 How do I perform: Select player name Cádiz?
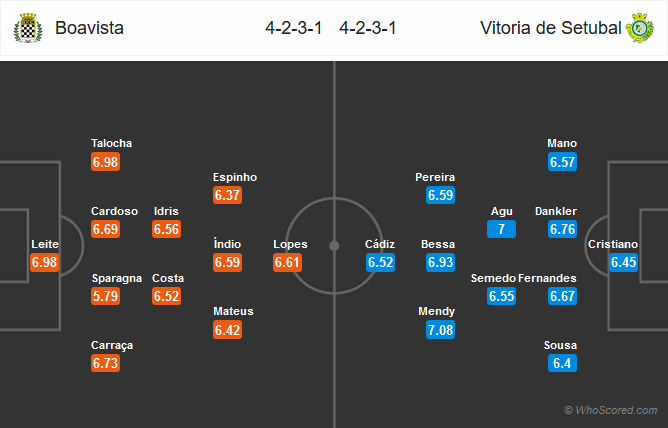[380, 244]
